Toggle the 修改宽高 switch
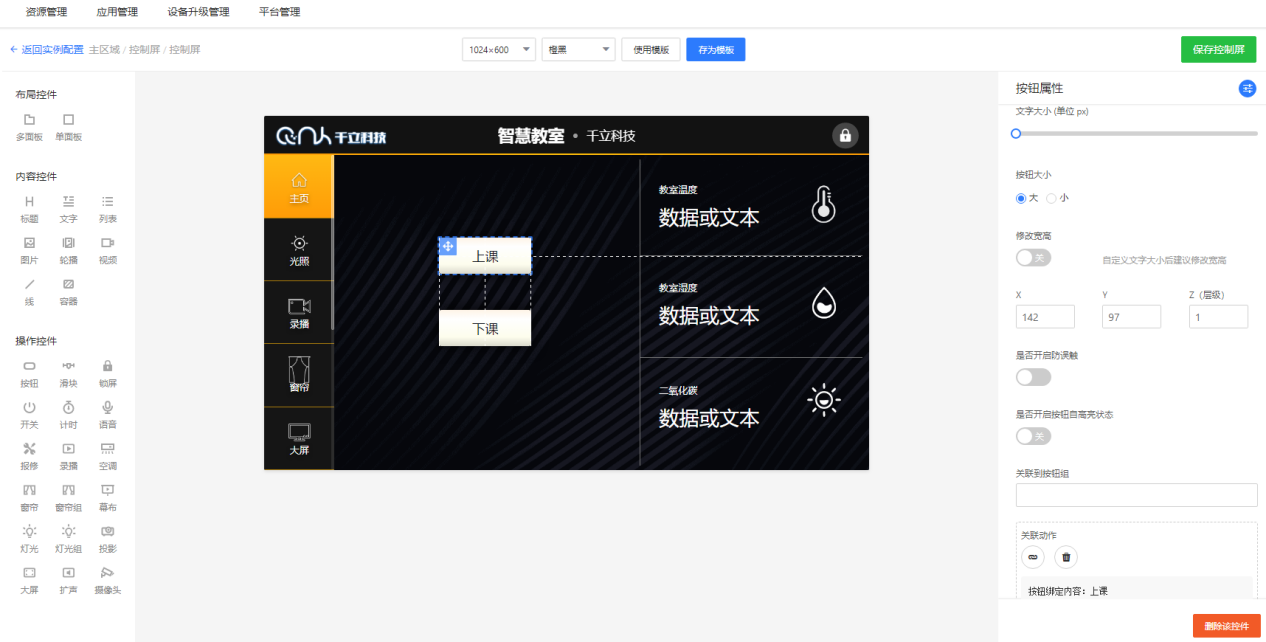Screen dimensions: 1266x642 [1033, 258]
